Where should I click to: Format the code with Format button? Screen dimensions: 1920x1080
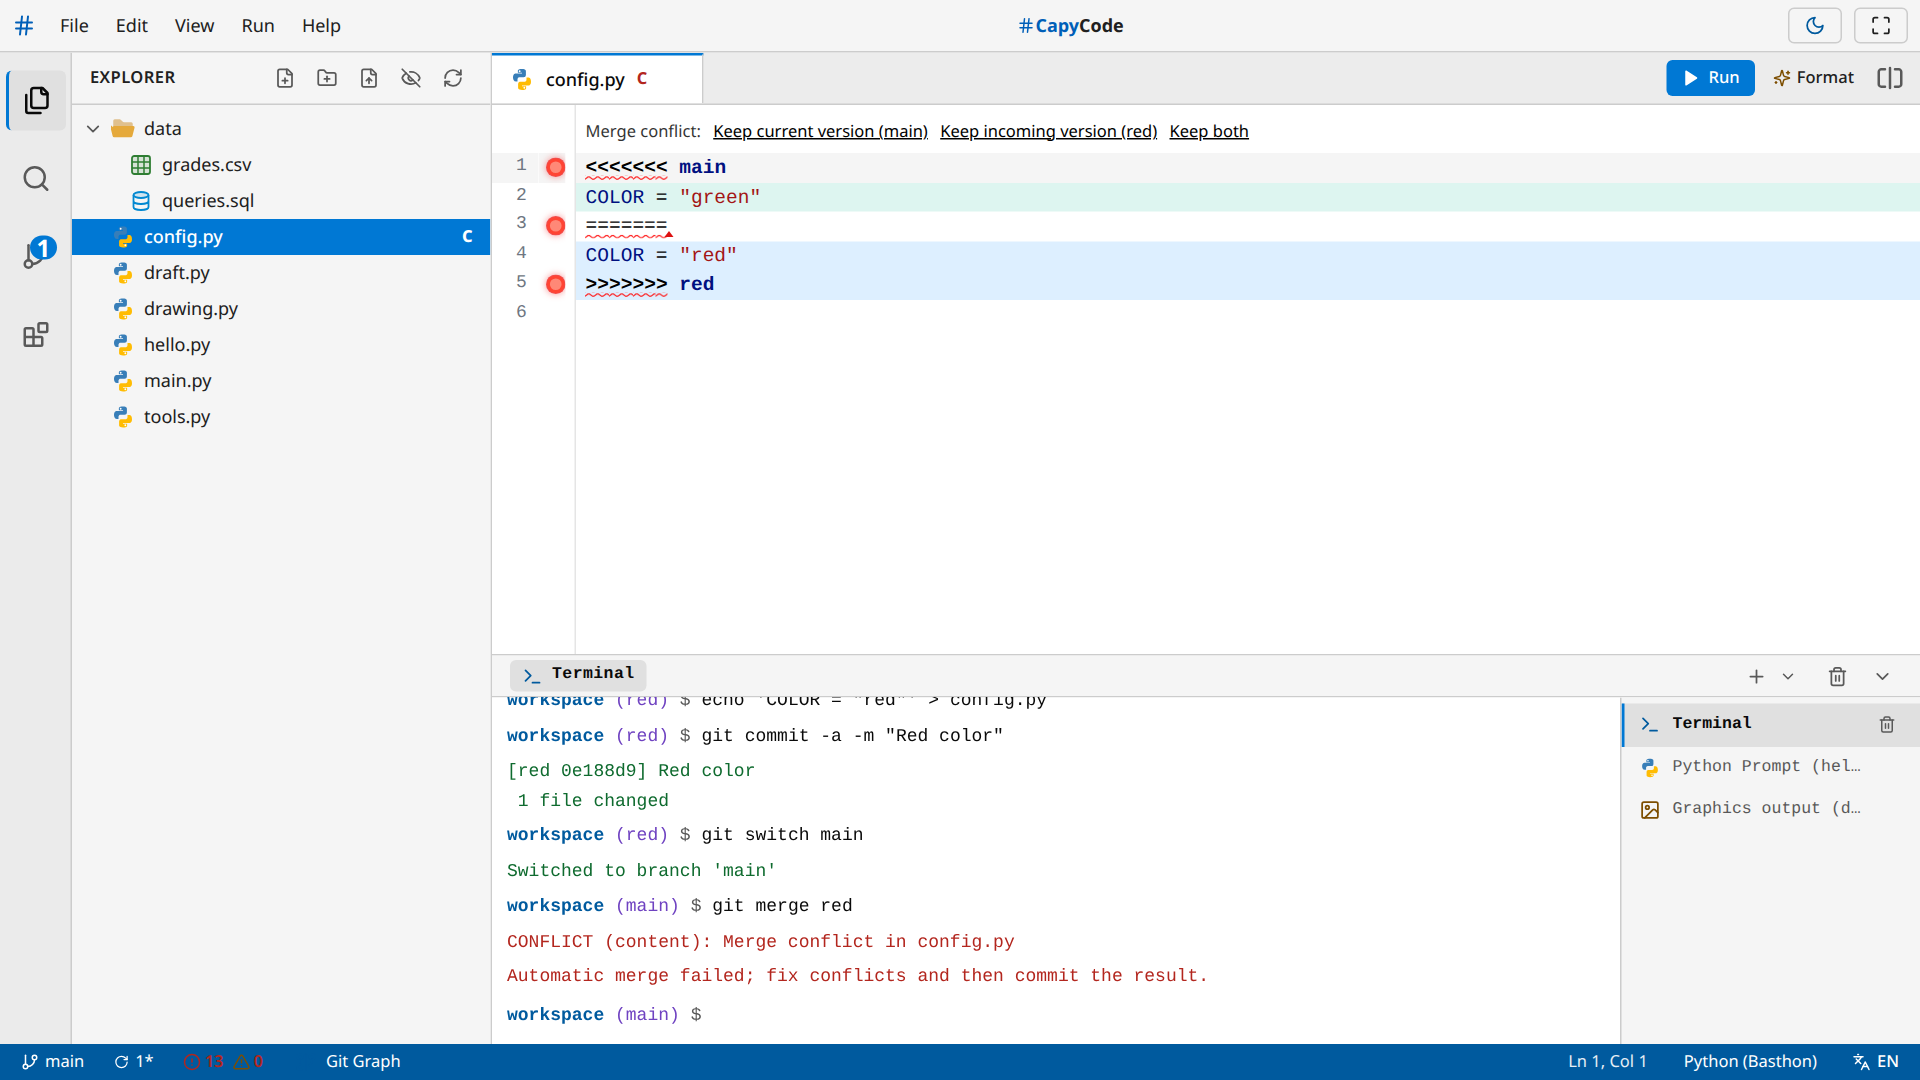pyautogui.click(x=1813, y=78)
